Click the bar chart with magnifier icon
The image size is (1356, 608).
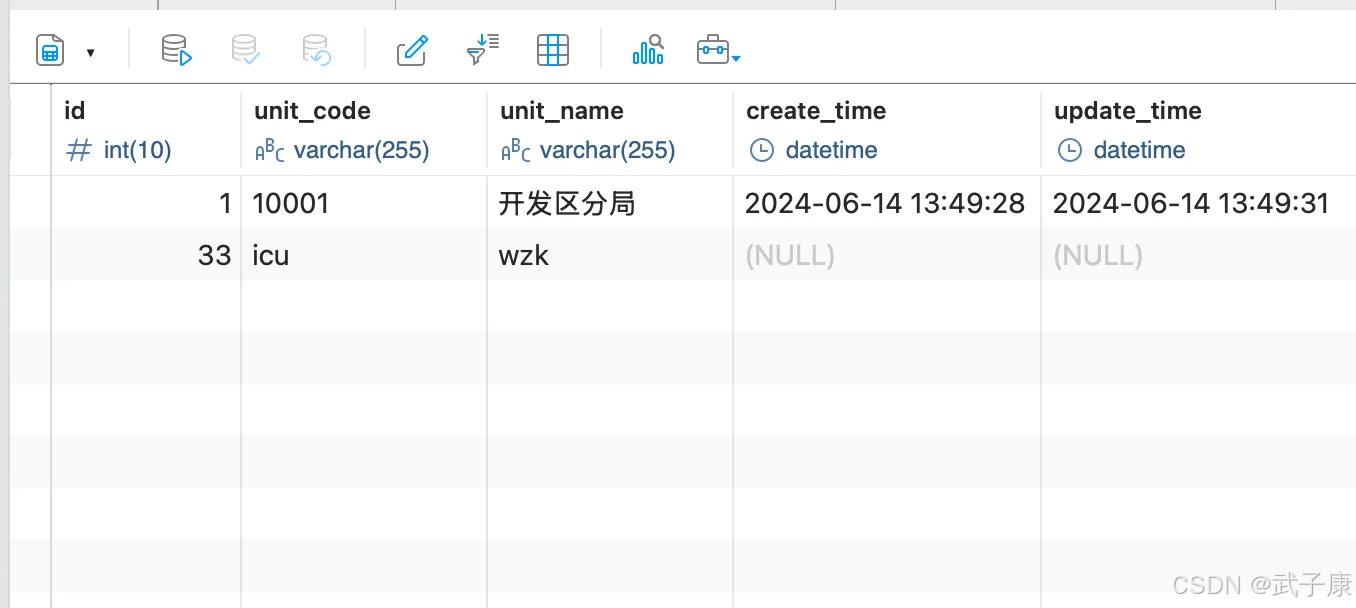648,50
